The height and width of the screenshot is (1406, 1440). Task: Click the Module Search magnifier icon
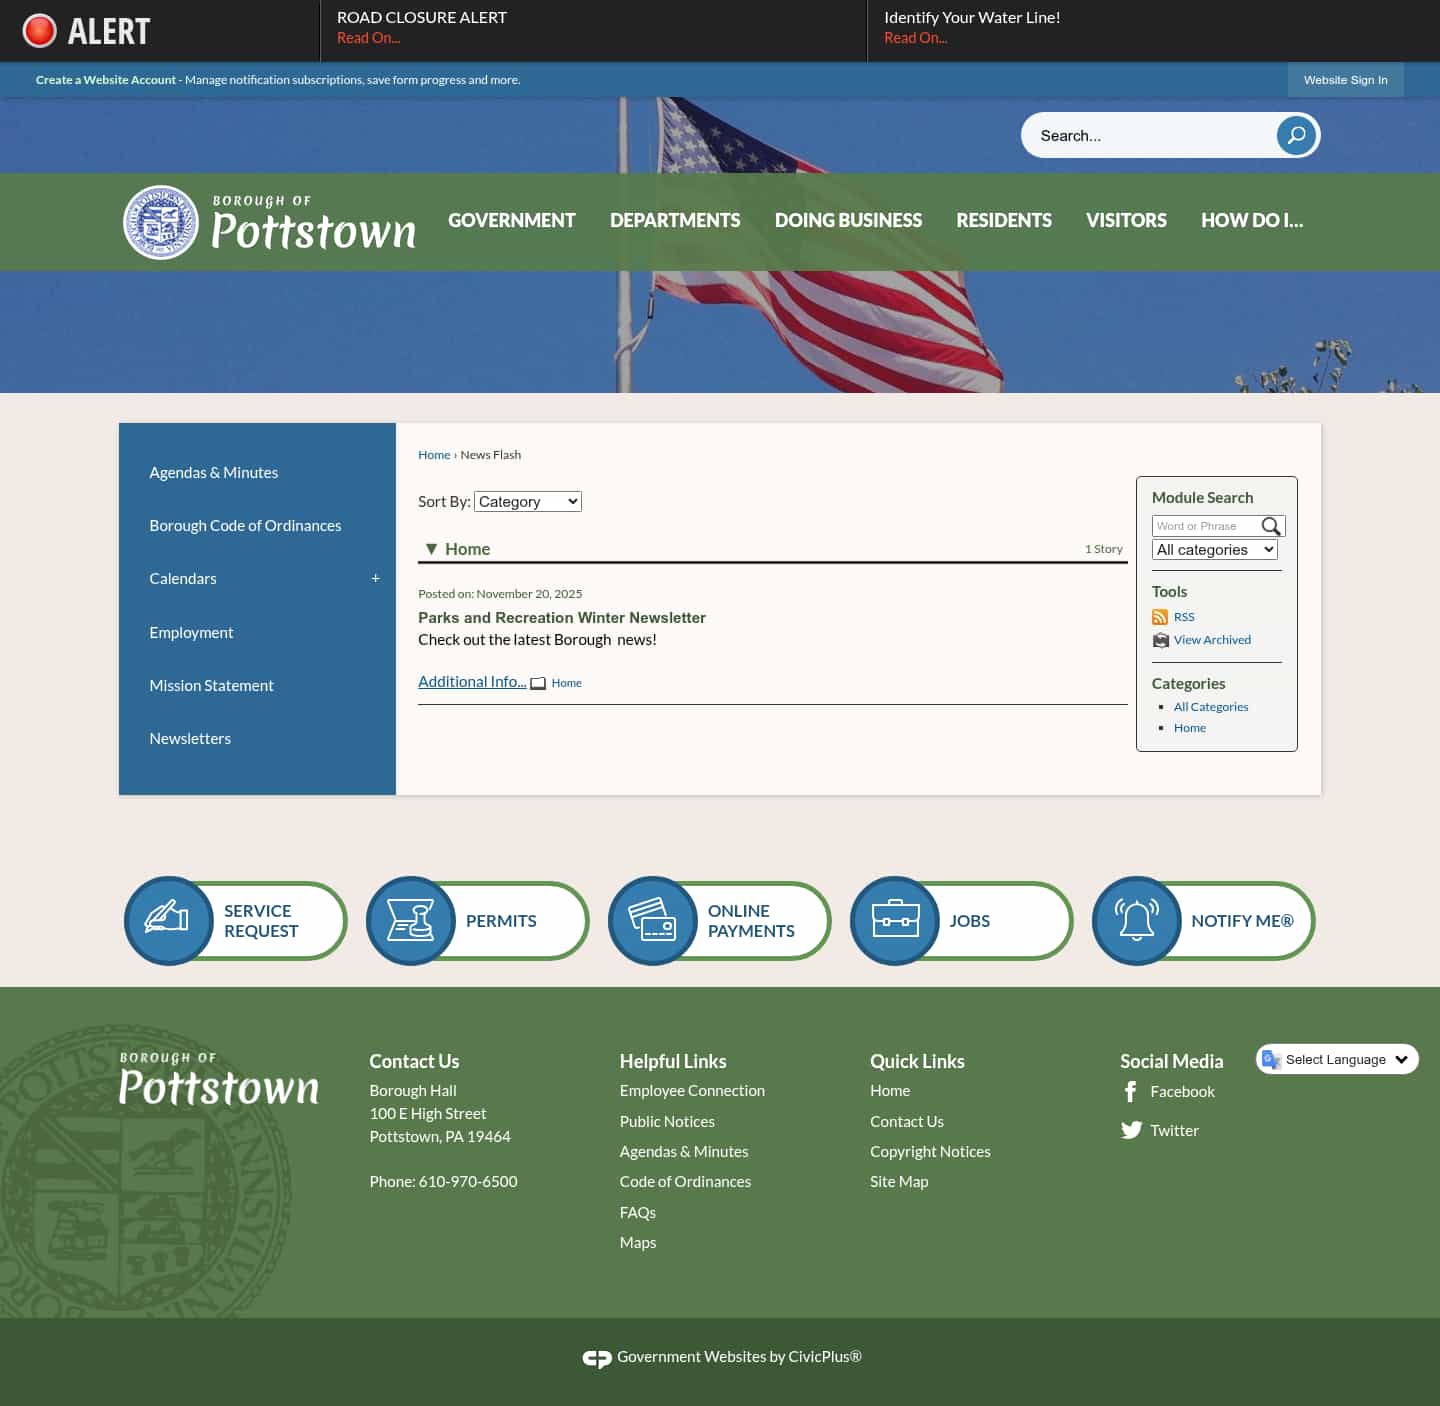[1271, 526]
